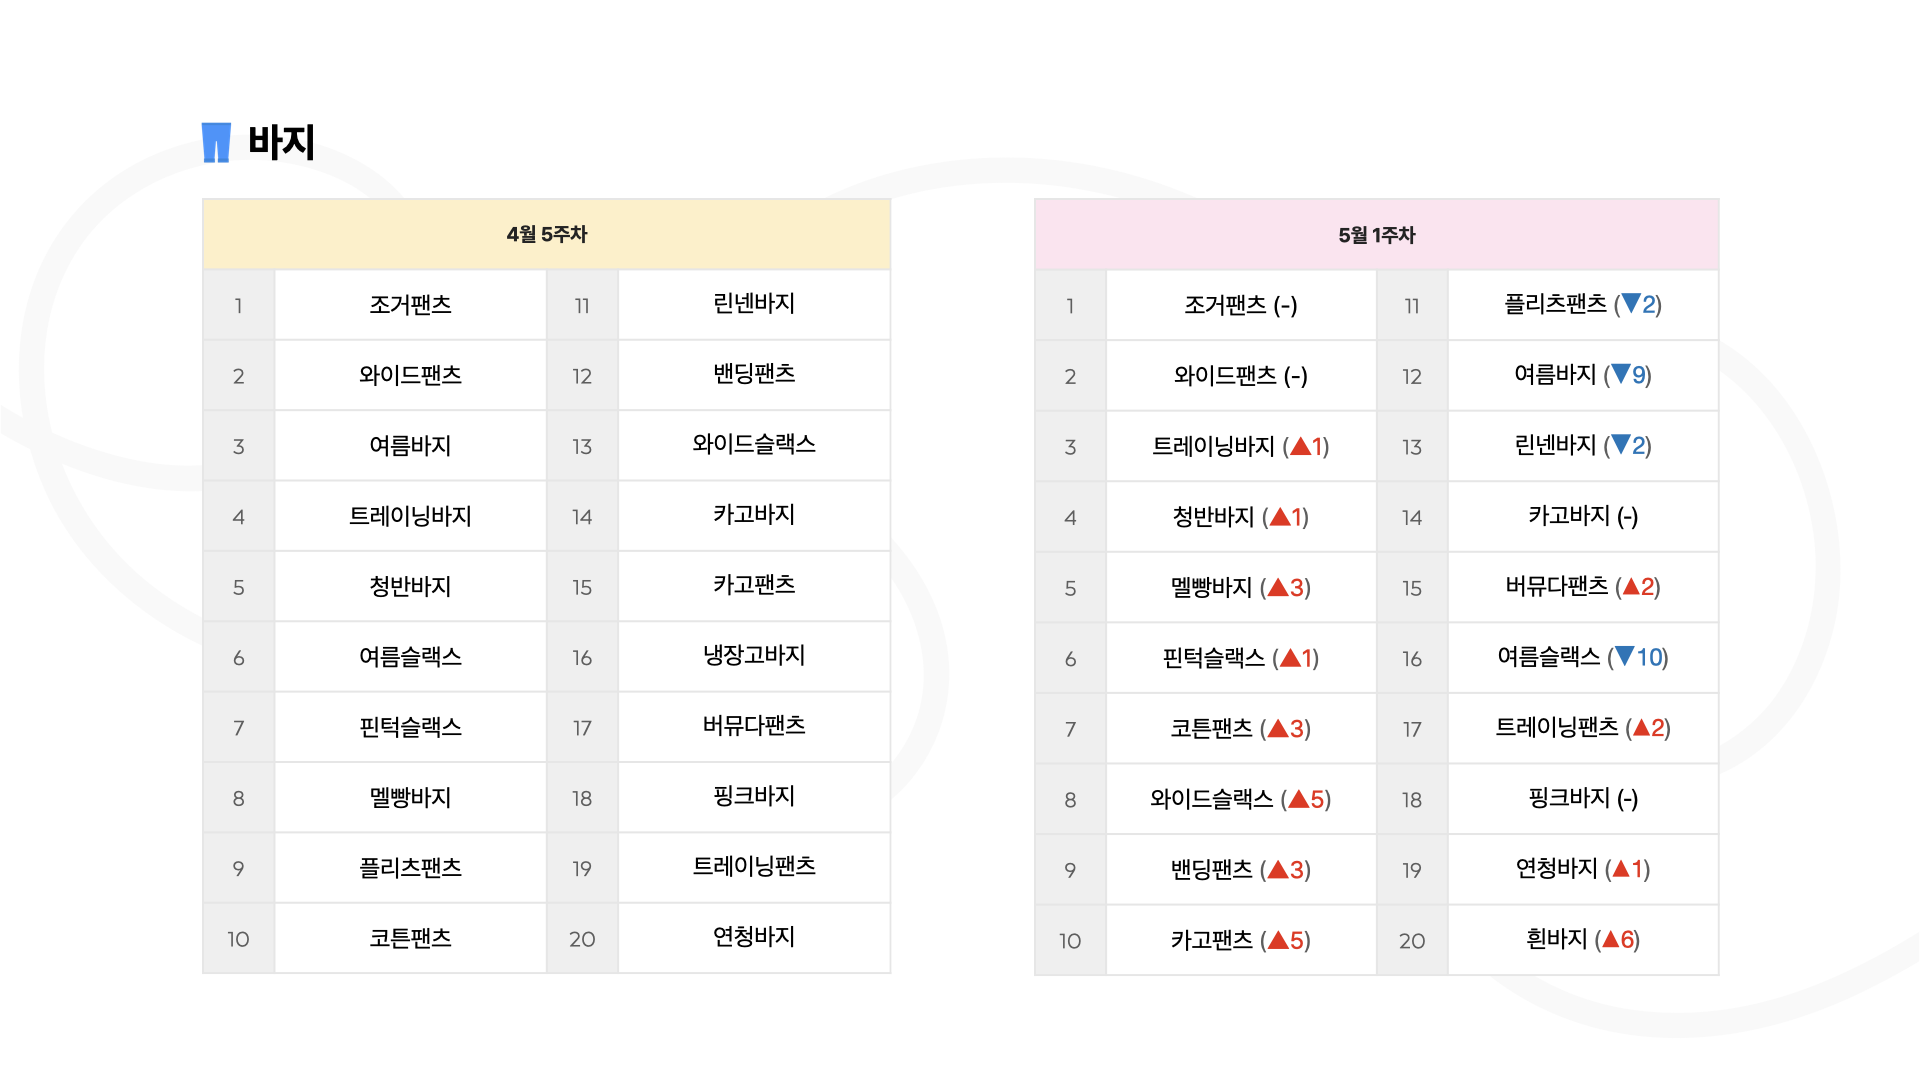1920x1080 pixels.
Task: Select the 4월 5주차 table header
Action: coord(546,234)
